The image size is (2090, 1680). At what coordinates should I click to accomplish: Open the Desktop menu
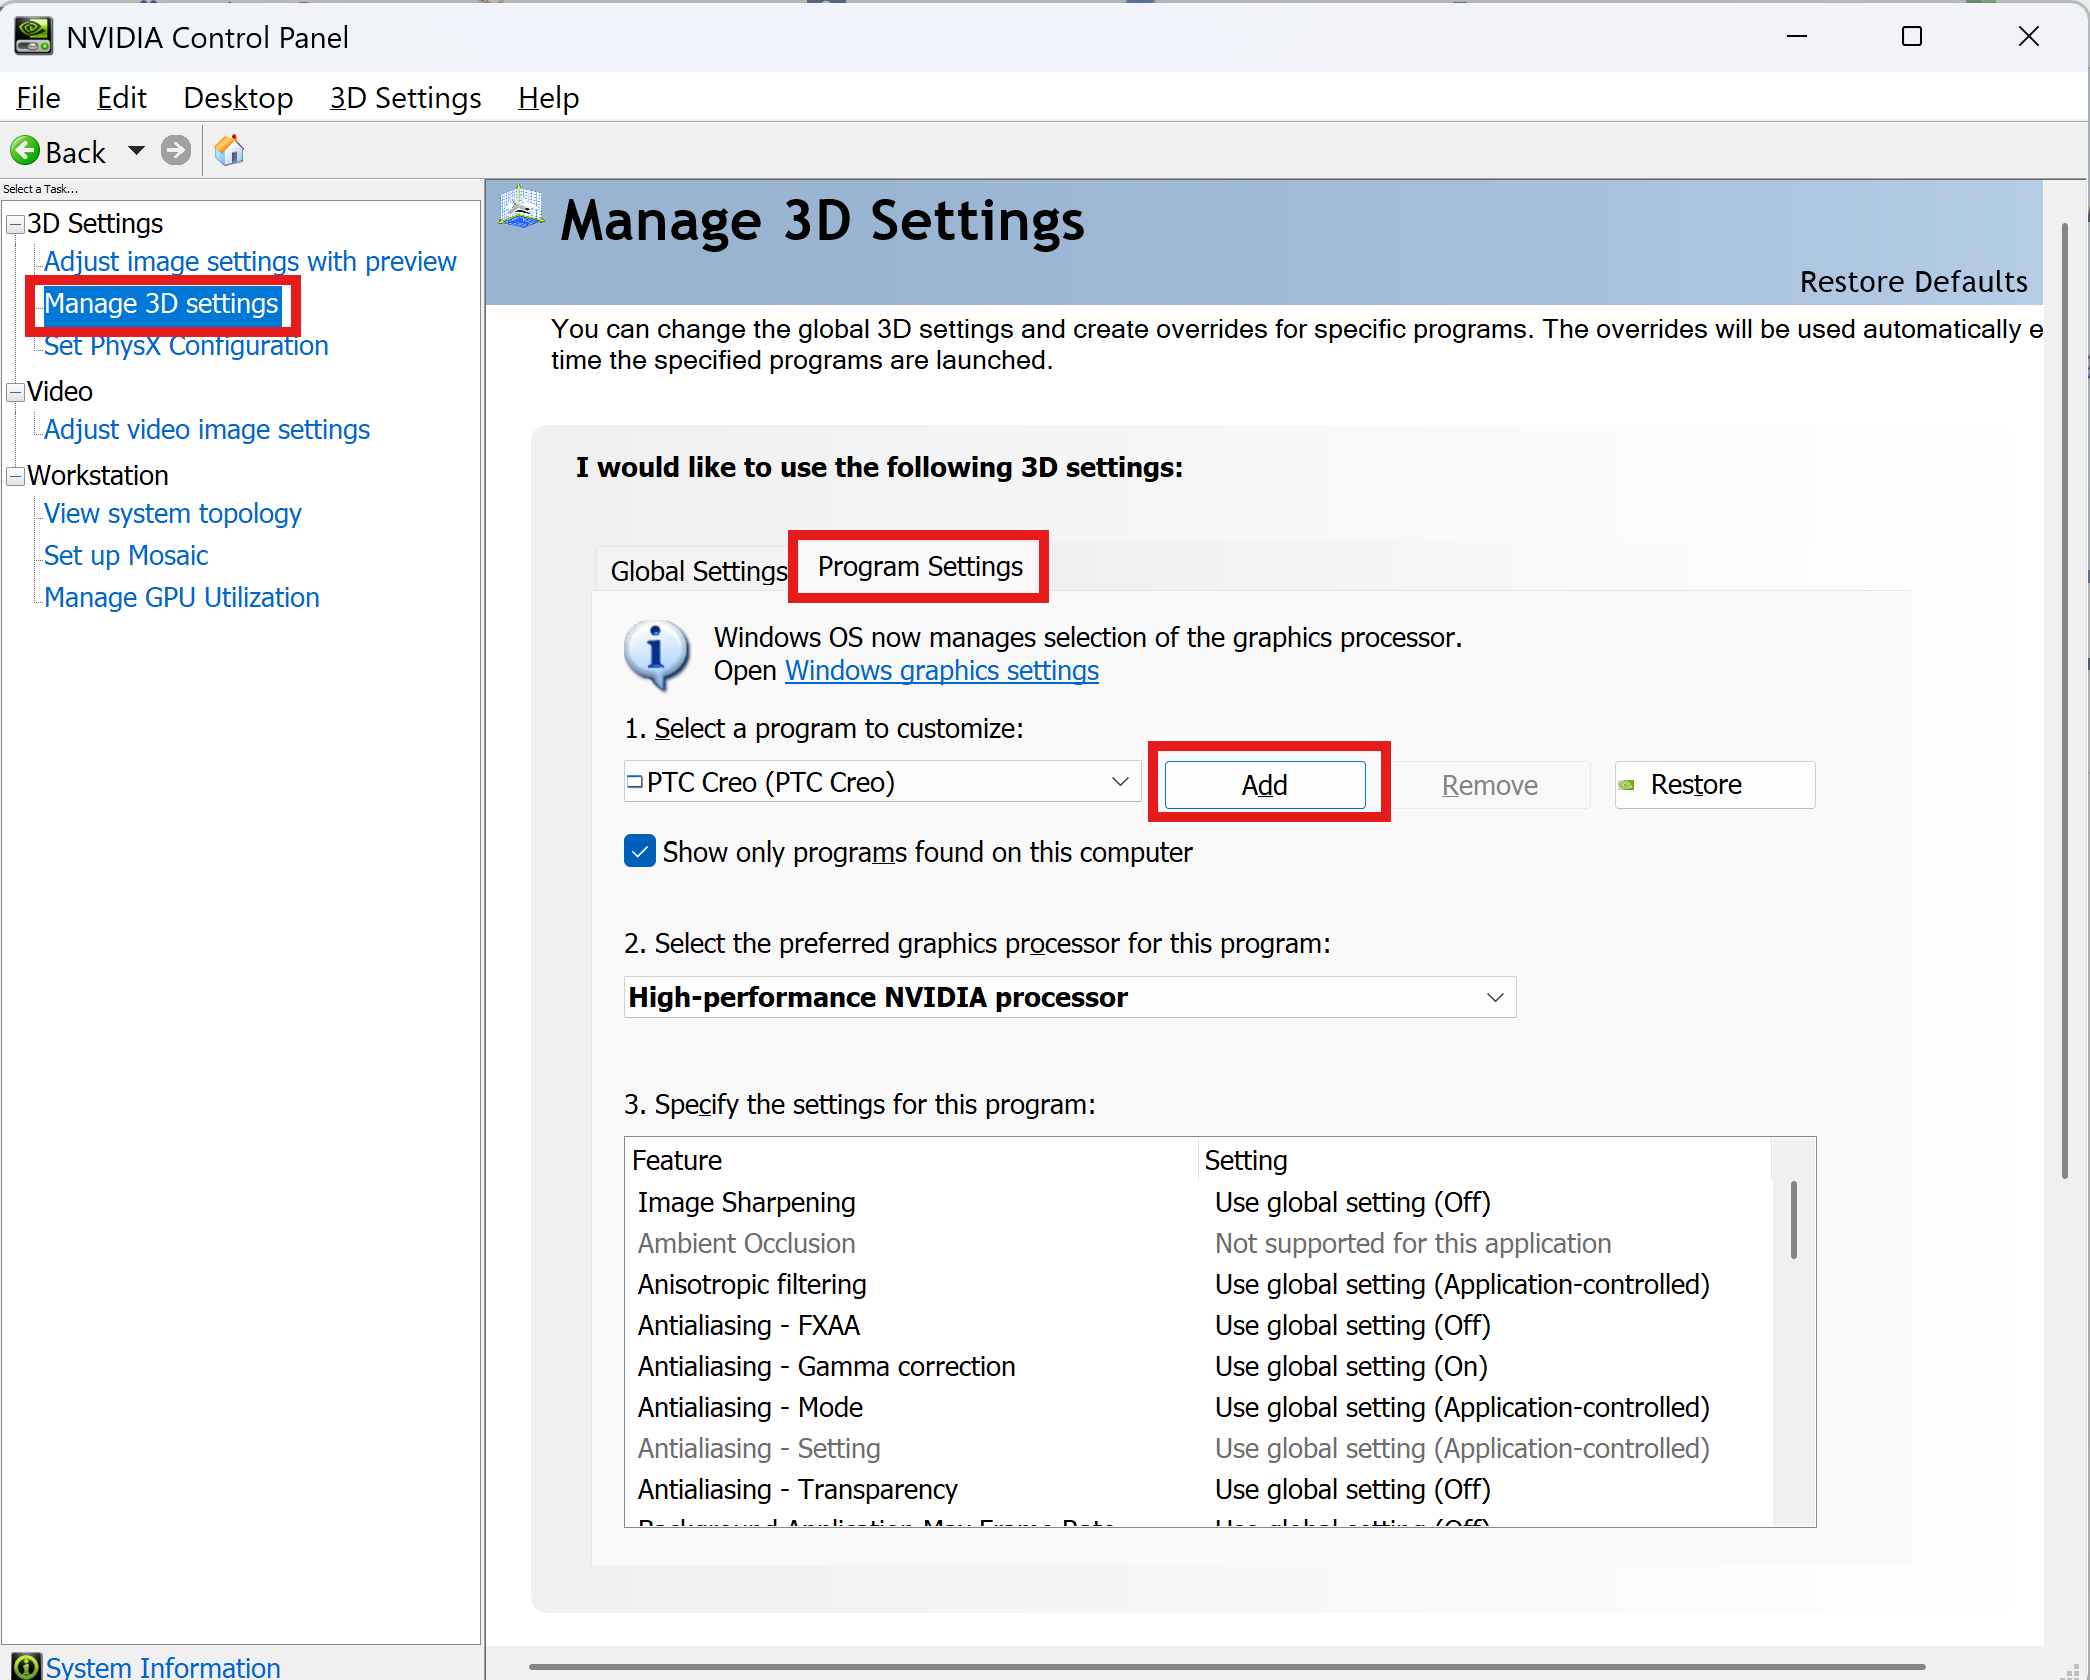tap(238, 98)
